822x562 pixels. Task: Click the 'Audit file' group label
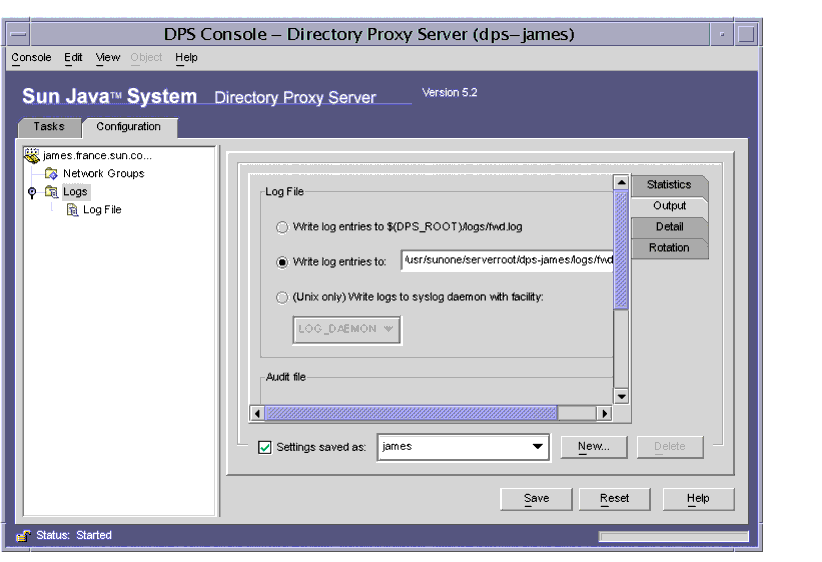286,377
